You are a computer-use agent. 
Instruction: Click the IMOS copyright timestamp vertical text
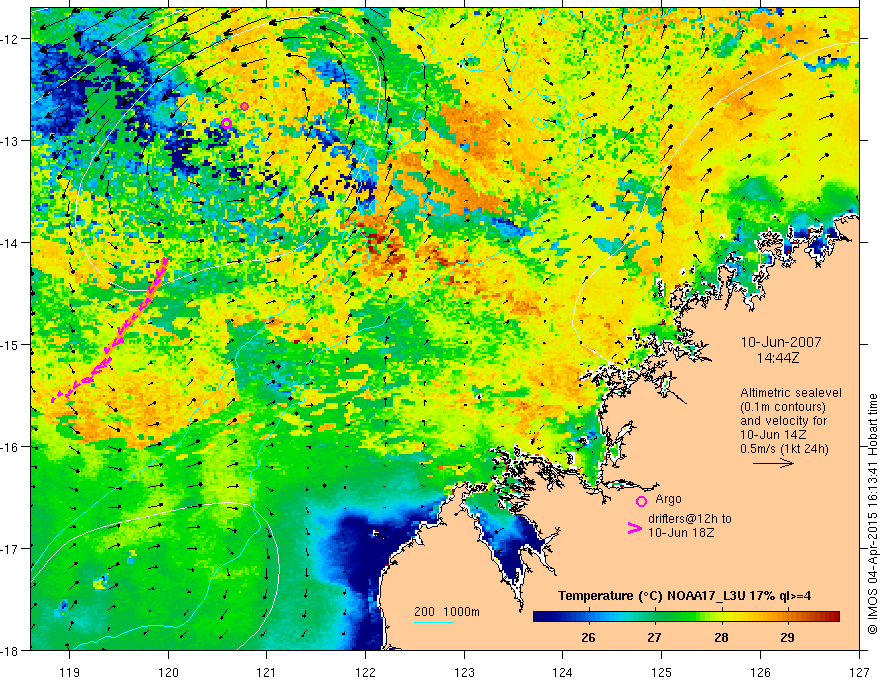coord(873,515)
